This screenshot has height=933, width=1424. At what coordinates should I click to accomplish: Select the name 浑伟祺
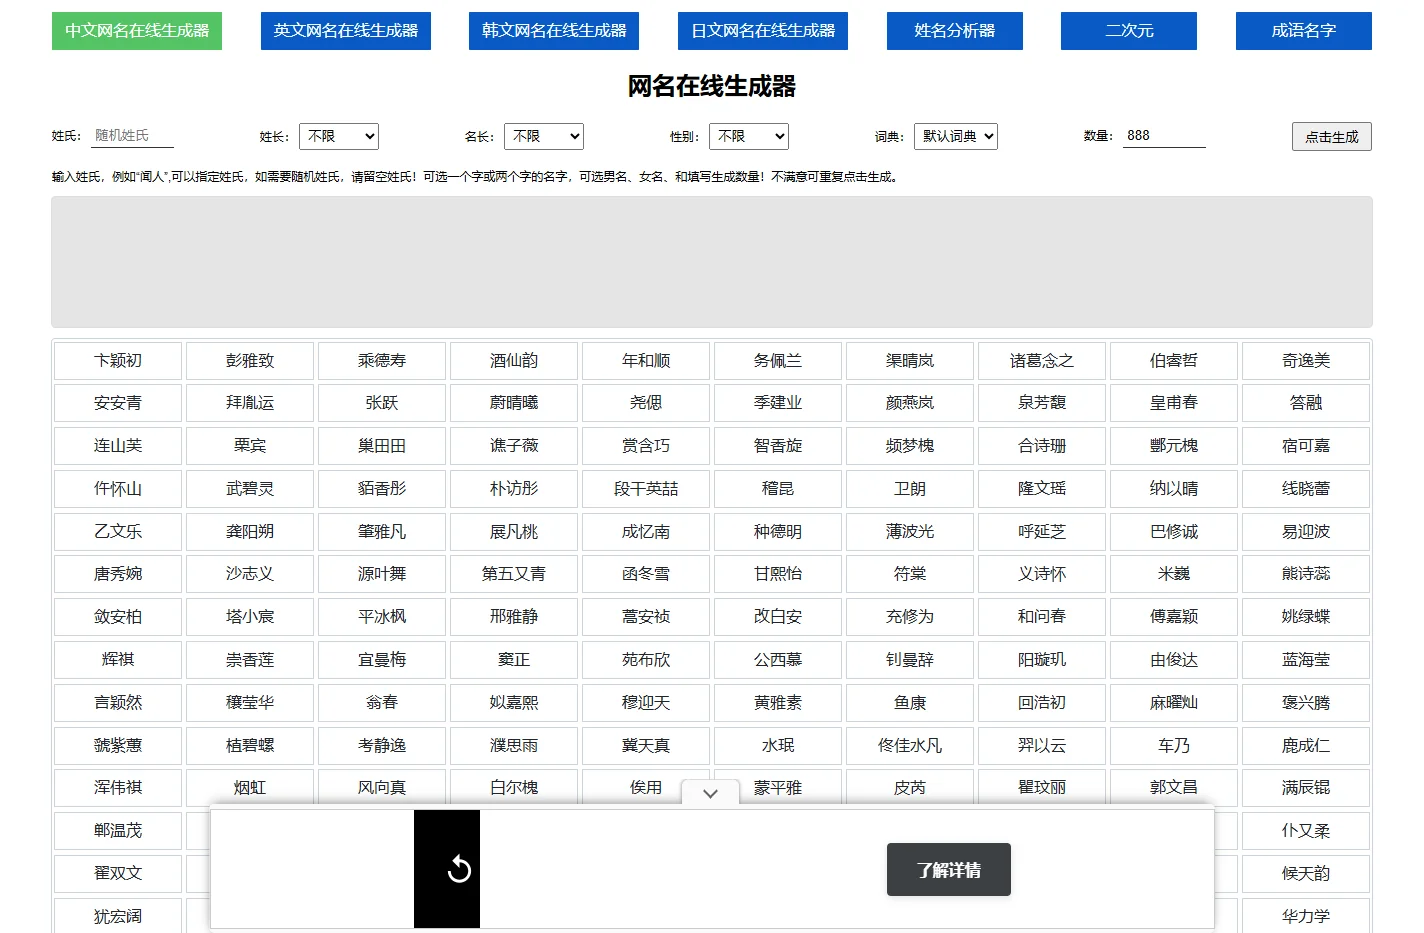(118, 788)
